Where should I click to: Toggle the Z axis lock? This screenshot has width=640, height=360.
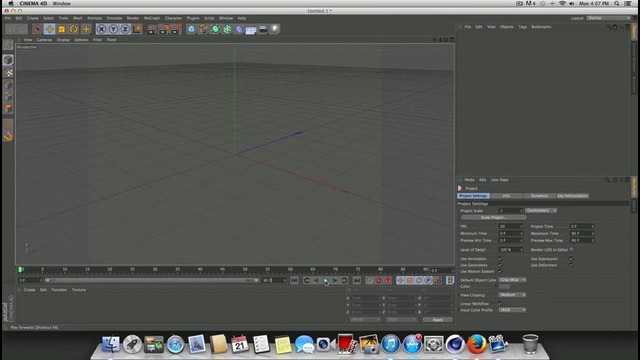click(x=125, y=29)
